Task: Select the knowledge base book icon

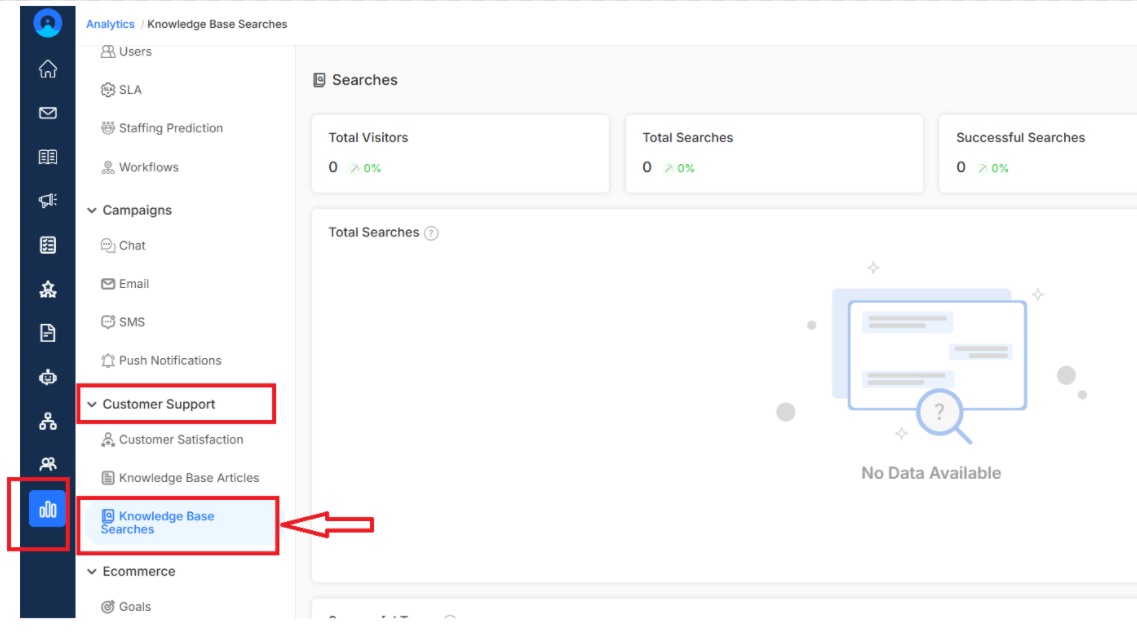Action: pyautogui.click(x=48, y=157)
